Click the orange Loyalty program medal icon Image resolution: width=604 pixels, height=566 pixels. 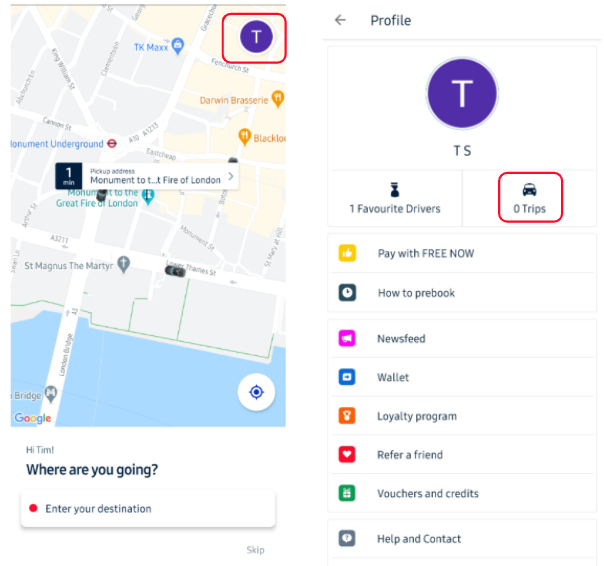(347, 416)
